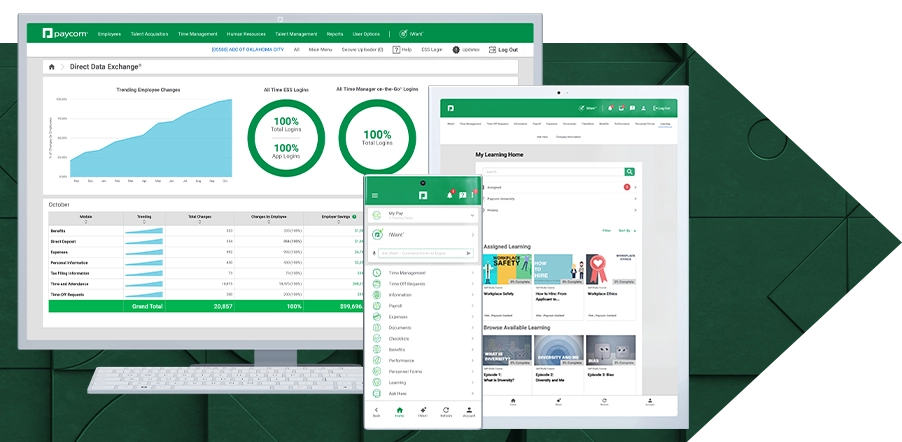The width and height of the screenshot is (902, 442).
Task: Open the Diversity and Me episode thumbnail
Action: [559, 350]
